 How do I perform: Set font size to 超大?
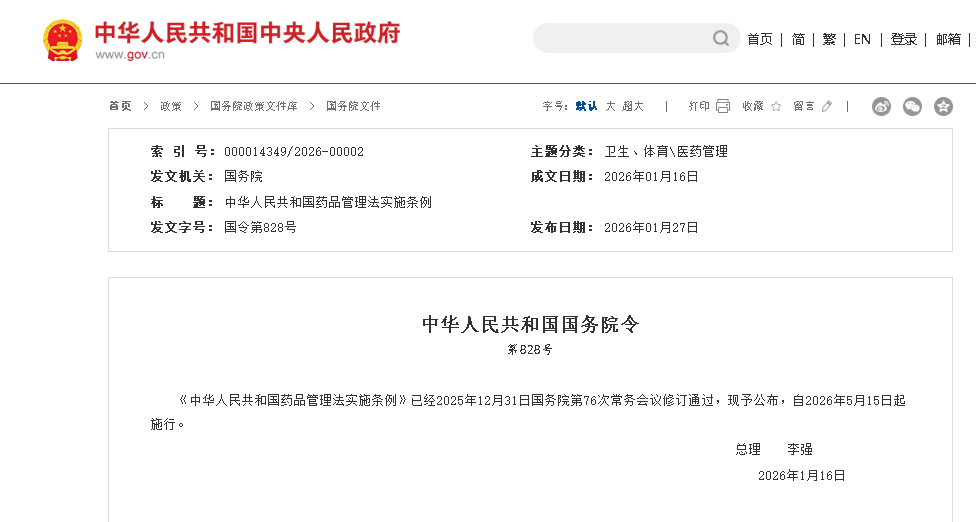click(633, 106)
